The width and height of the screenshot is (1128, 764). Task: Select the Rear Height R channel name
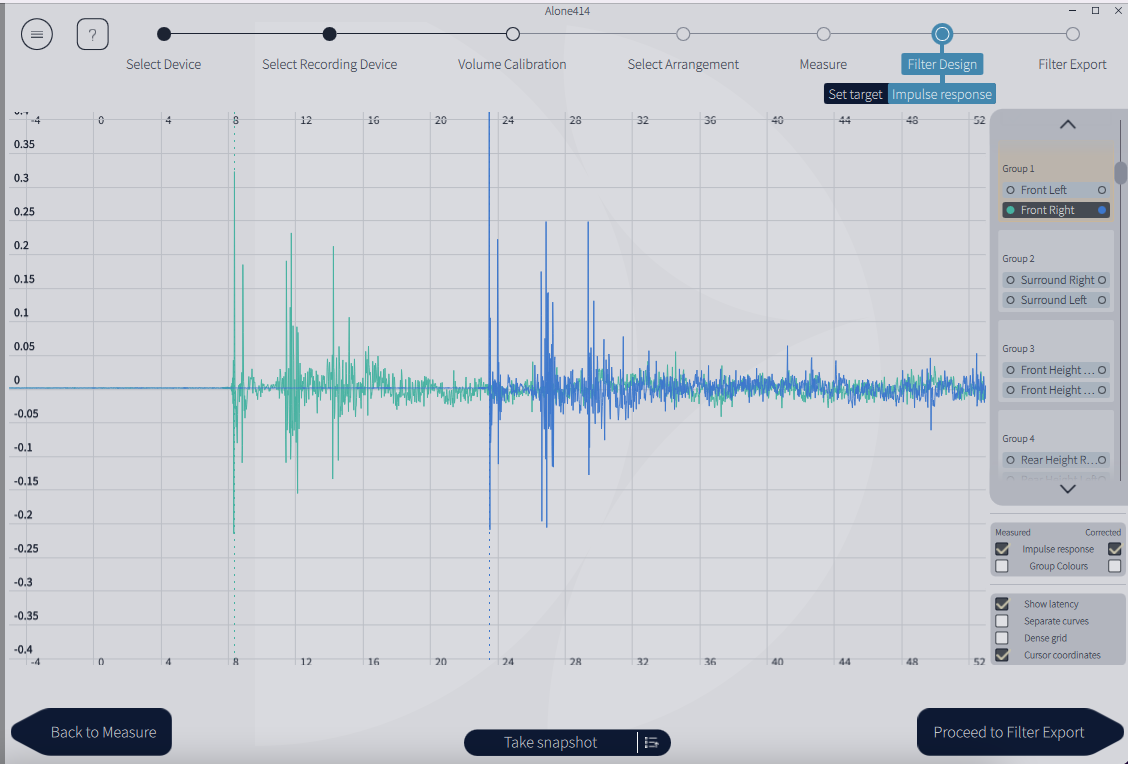click(1058, 460)
